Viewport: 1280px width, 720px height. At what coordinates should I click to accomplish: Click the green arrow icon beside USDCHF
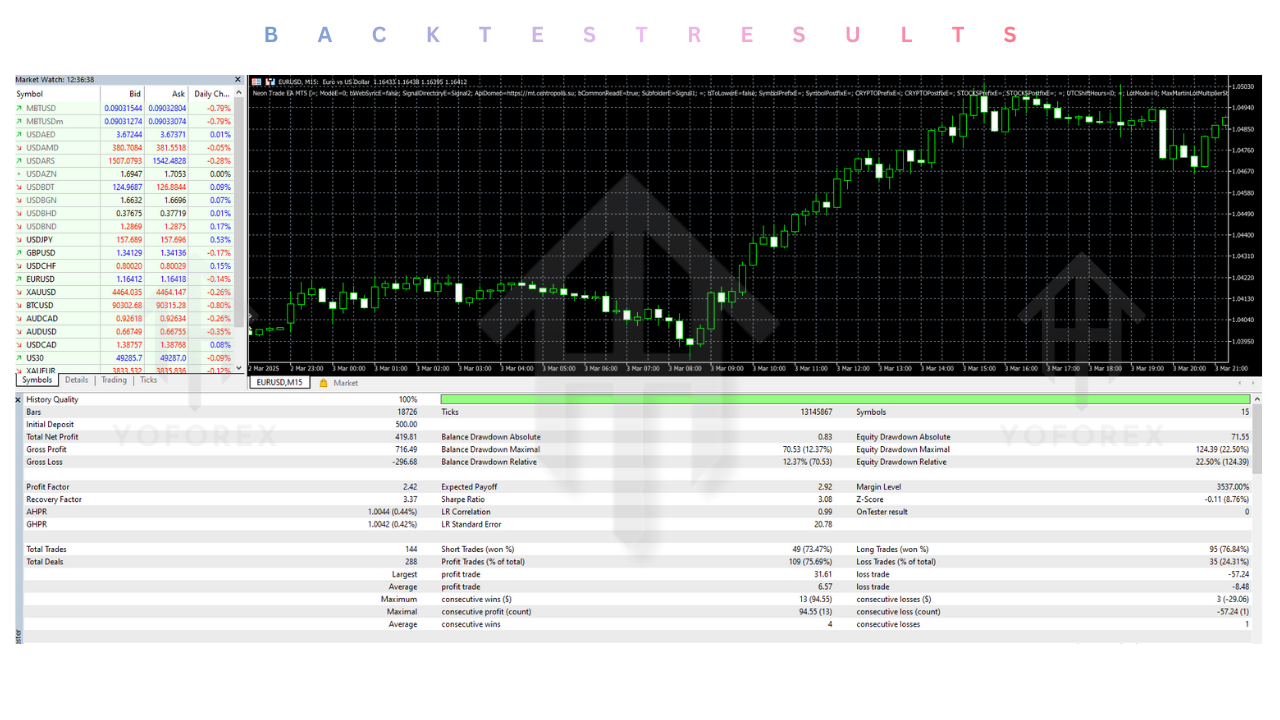coord(17,265)
